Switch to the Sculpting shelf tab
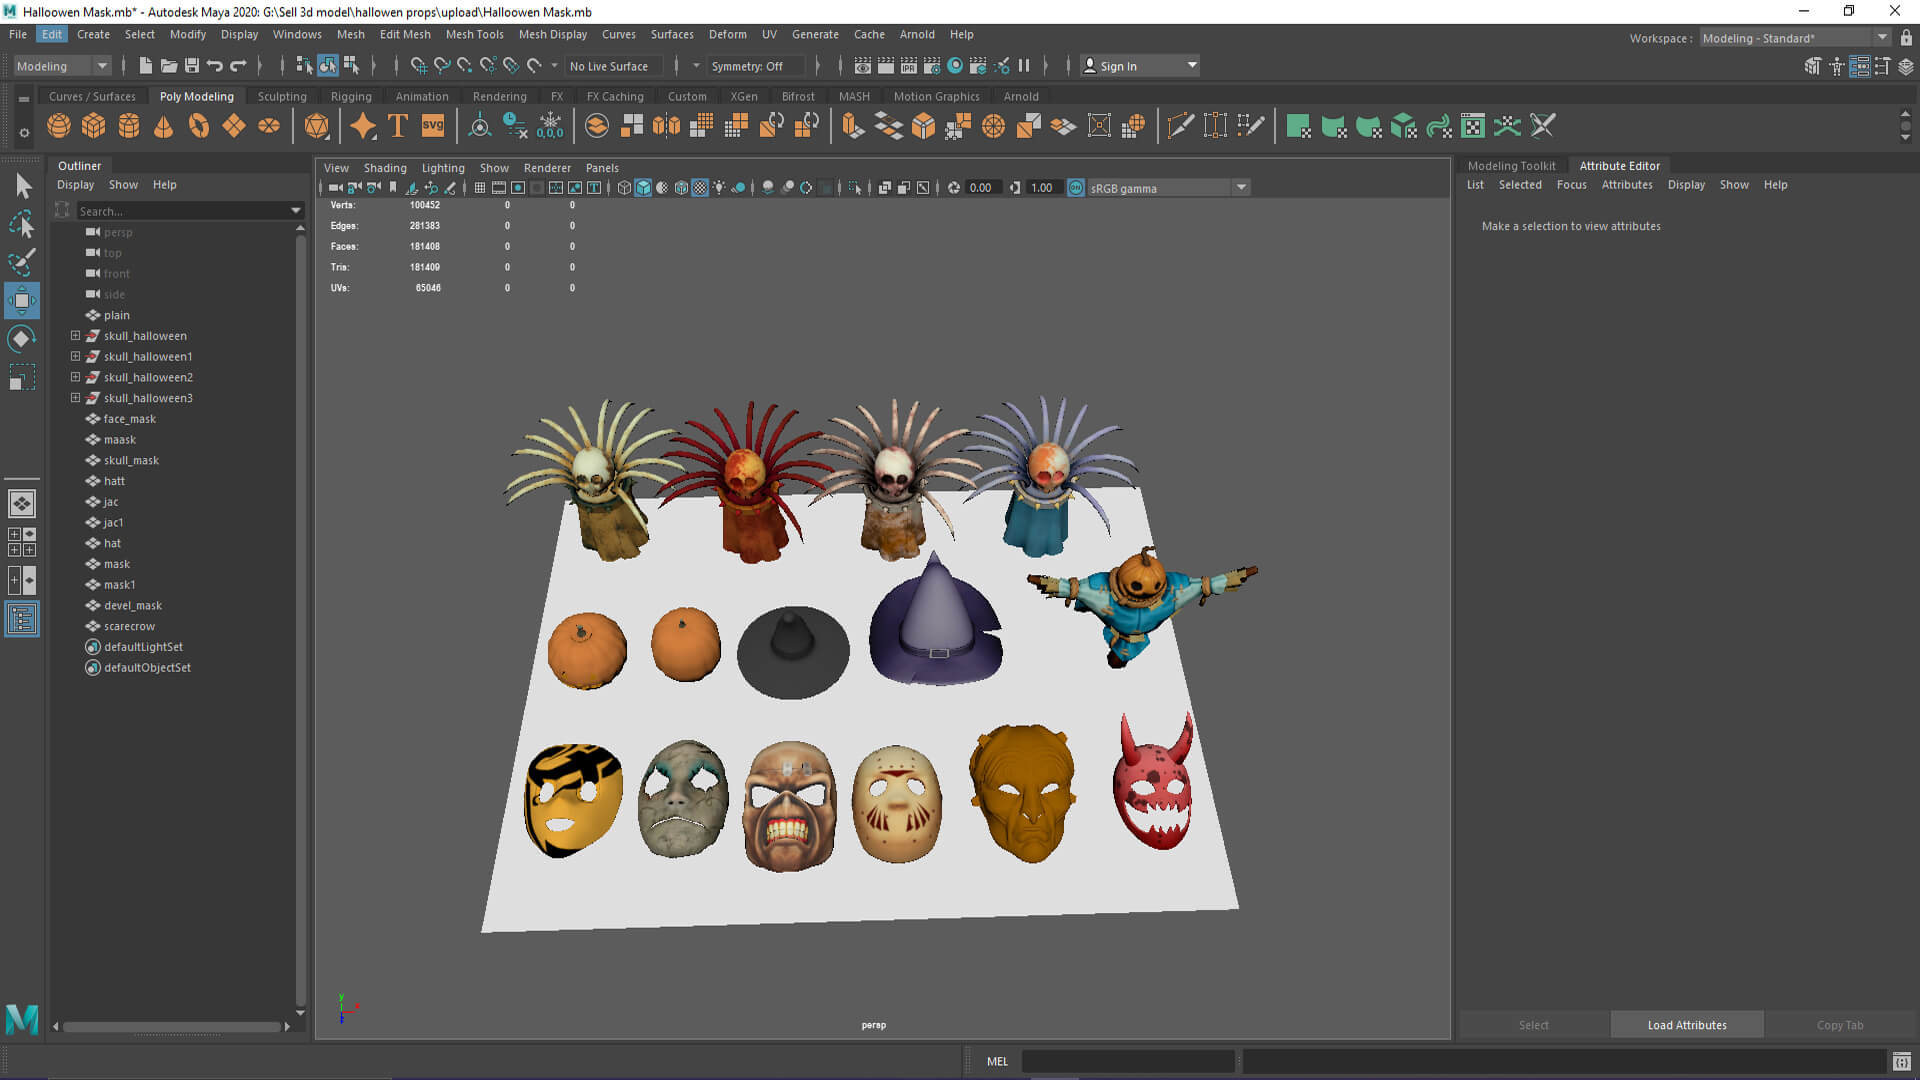Viewport: 1920px width, 1080px height. (282, 97)
